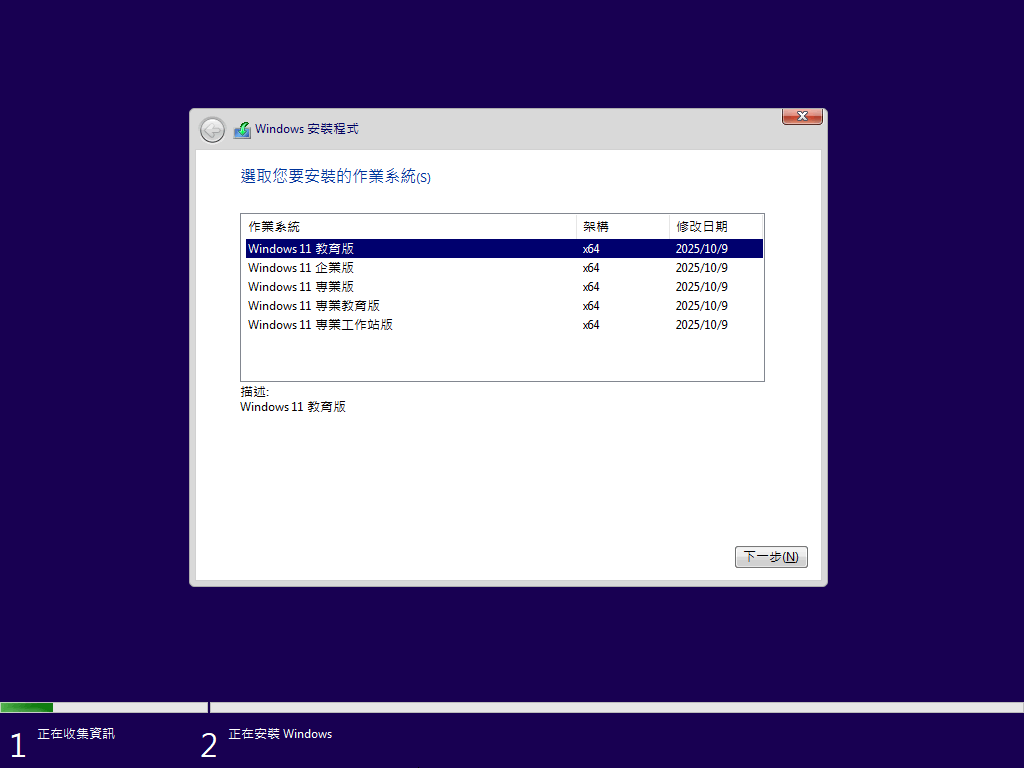
Task: Click x64 cell in the 企業版 row
Action: [x=591, y=268]
